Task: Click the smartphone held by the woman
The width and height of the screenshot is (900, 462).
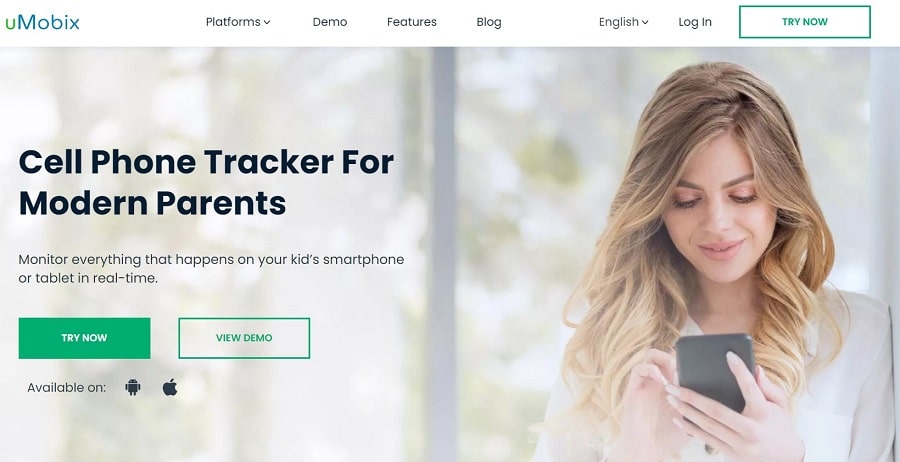Action: pos(715,372)
